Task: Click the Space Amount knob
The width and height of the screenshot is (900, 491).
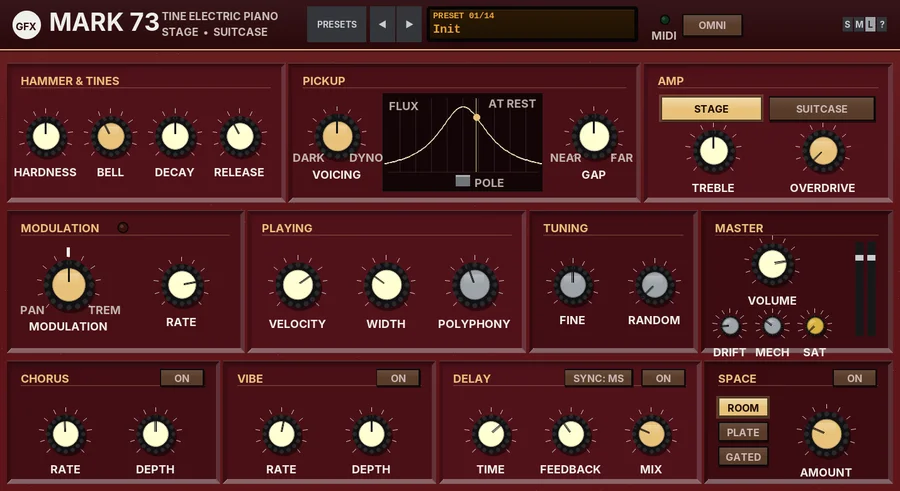Action: point(827,435)
